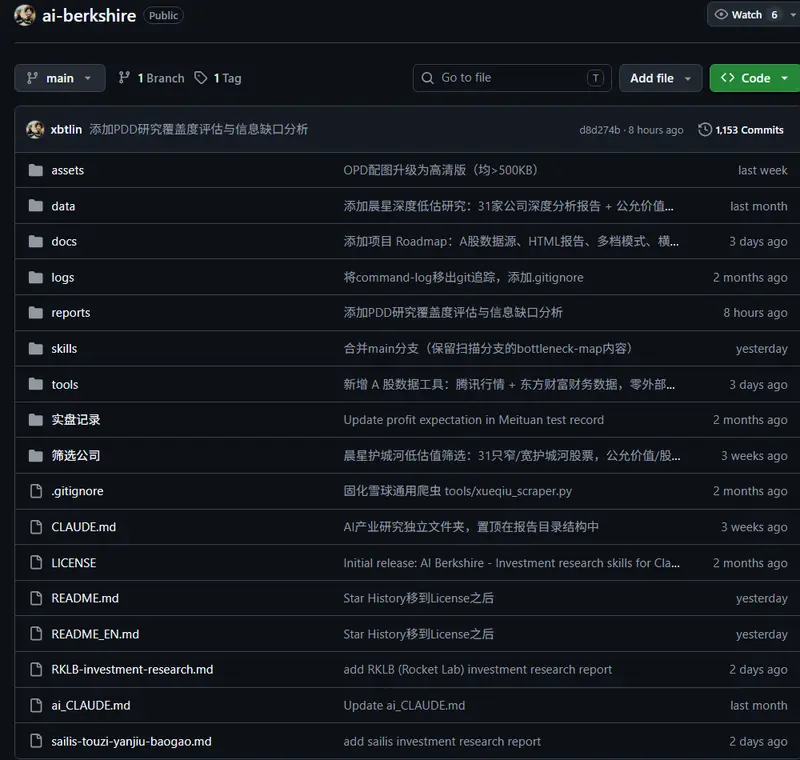Screen dimensions: 800x760
Task: Open the ai-berkshire repository name link
Action: 89,15
